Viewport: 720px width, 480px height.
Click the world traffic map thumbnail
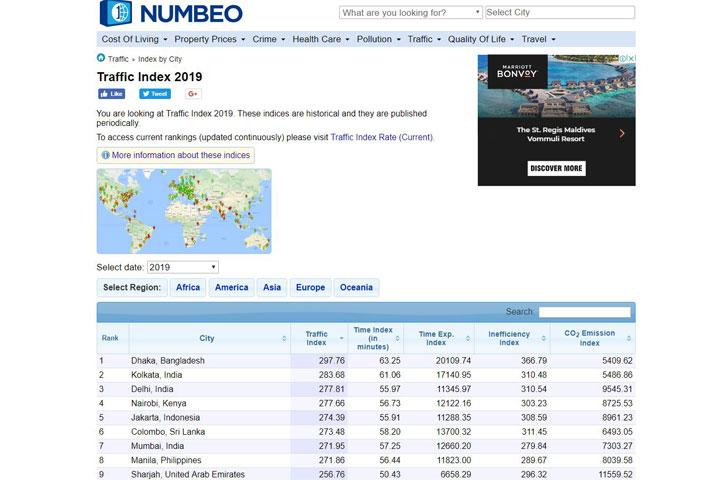(184, 211)
